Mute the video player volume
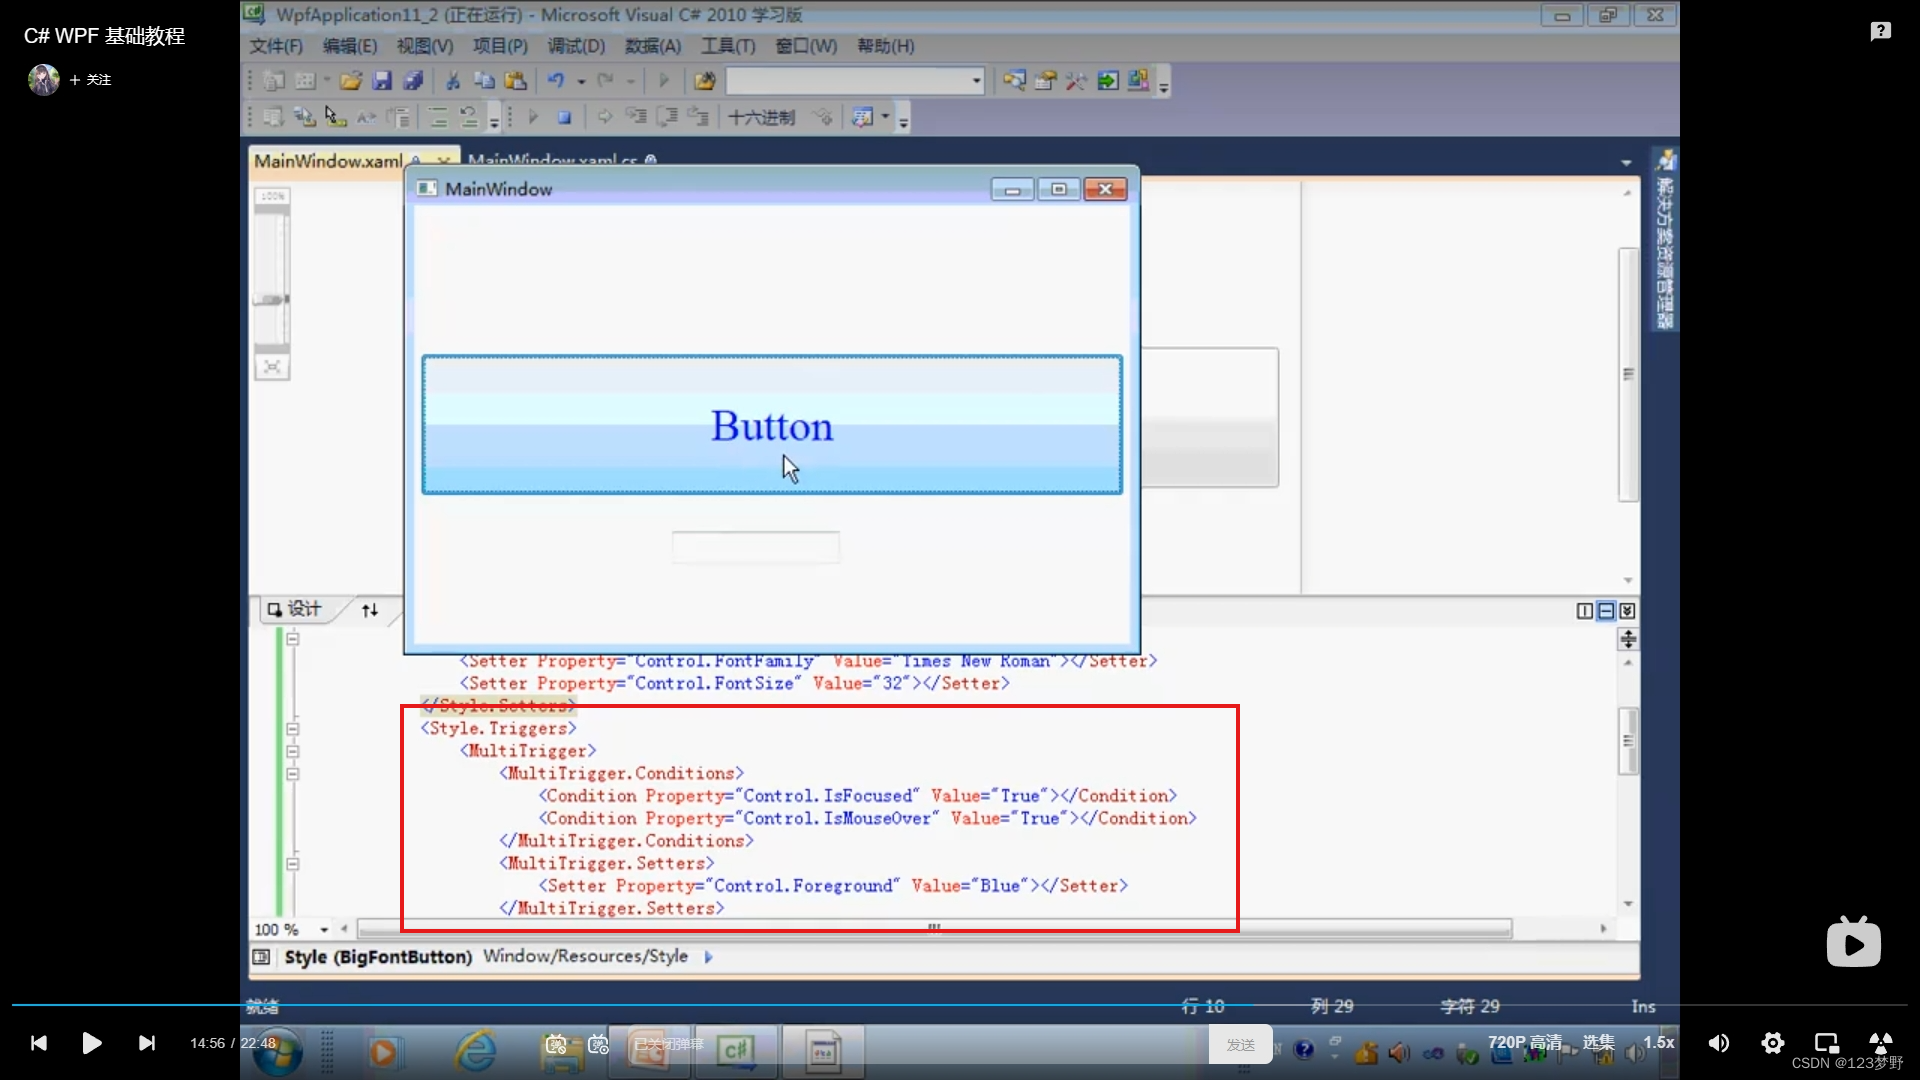 (1719, 1043)
